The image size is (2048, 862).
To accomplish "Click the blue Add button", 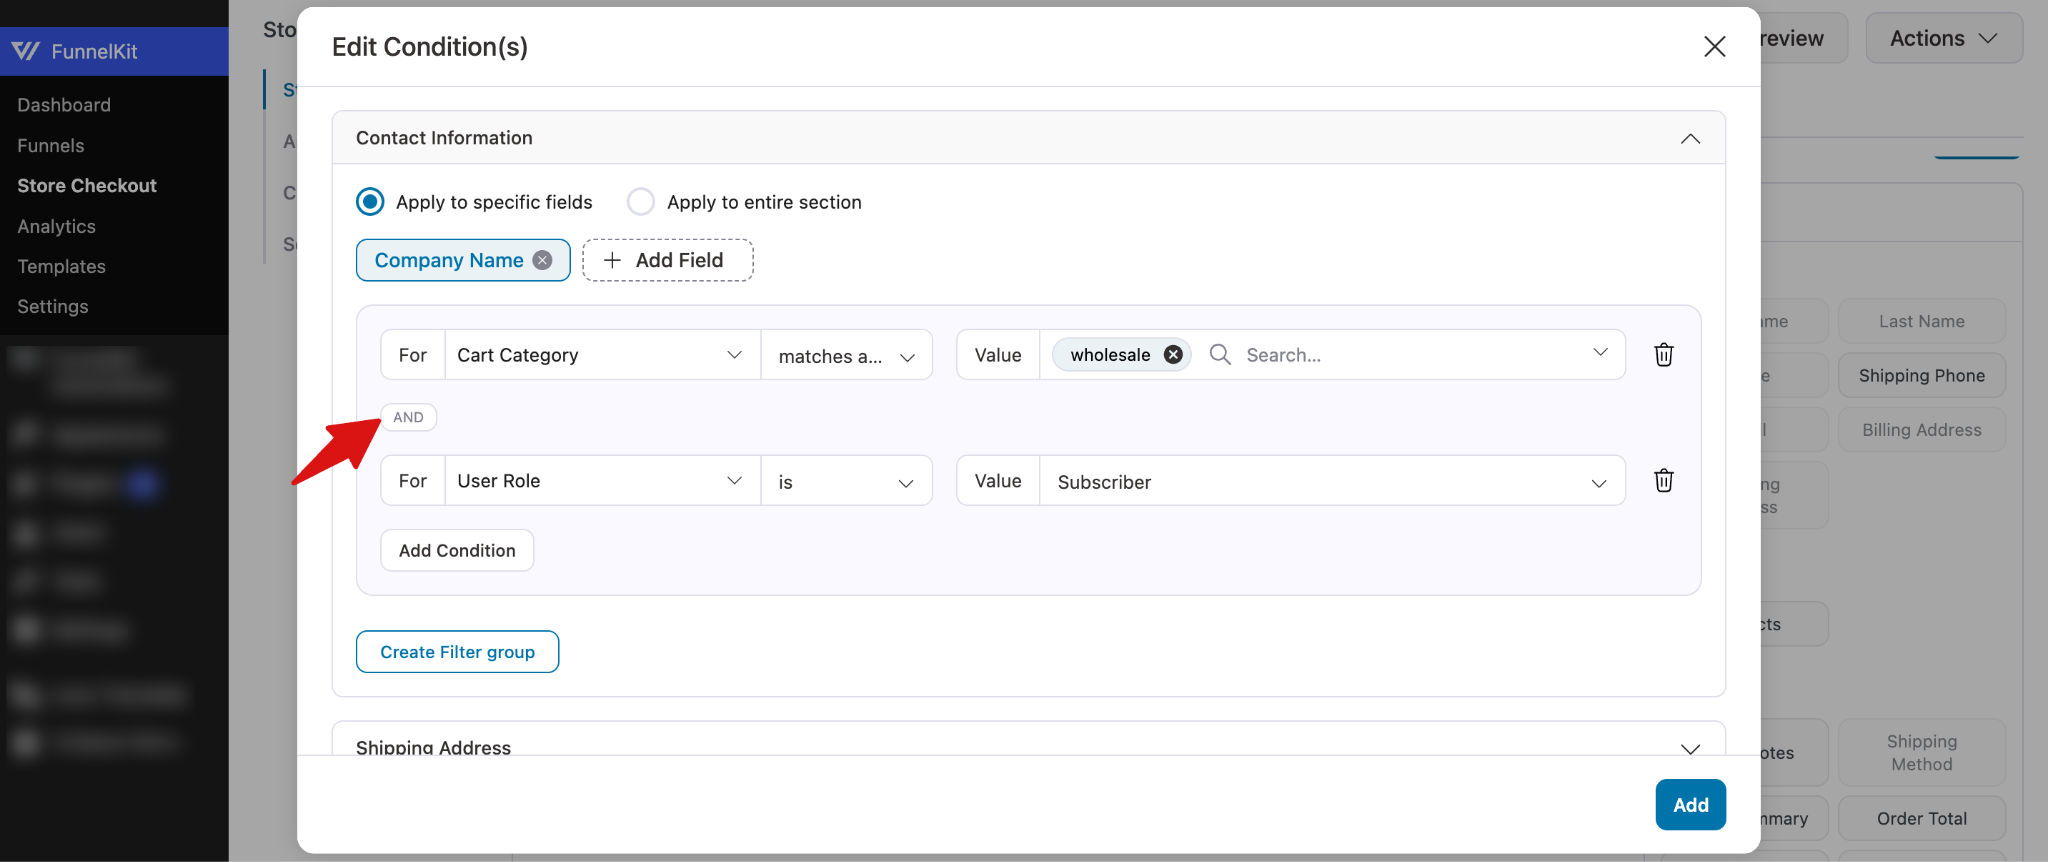I will [x=1690, y=805].
